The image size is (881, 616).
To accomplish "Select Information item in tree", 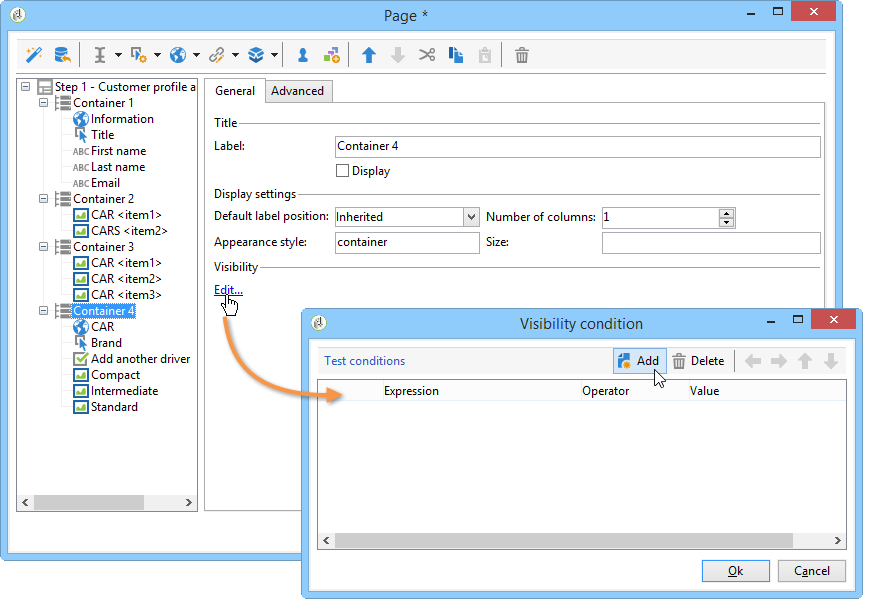I will point(122,119).
